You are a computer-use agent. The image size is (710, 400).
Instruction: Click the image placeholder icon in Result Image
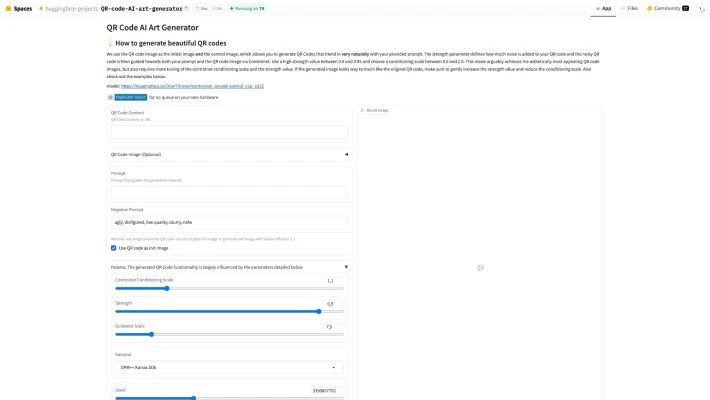pos(480,268)
